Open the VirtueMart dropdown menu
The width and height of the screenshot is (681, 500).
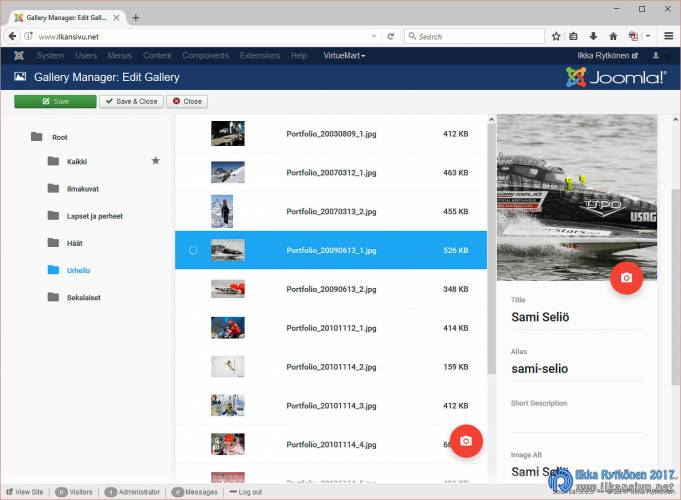(344, 56)
